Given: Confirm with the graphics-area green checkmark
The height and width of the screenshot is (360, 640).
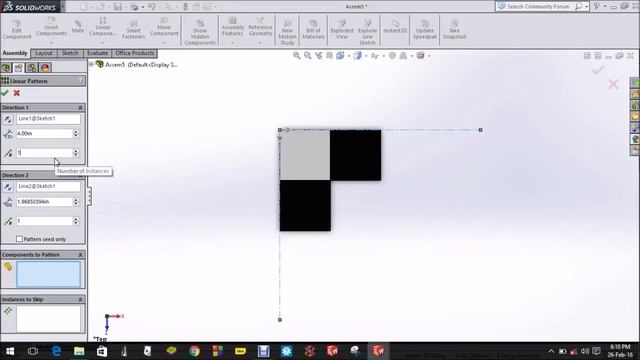Looking at the screenshot, I should click(598, 70).
